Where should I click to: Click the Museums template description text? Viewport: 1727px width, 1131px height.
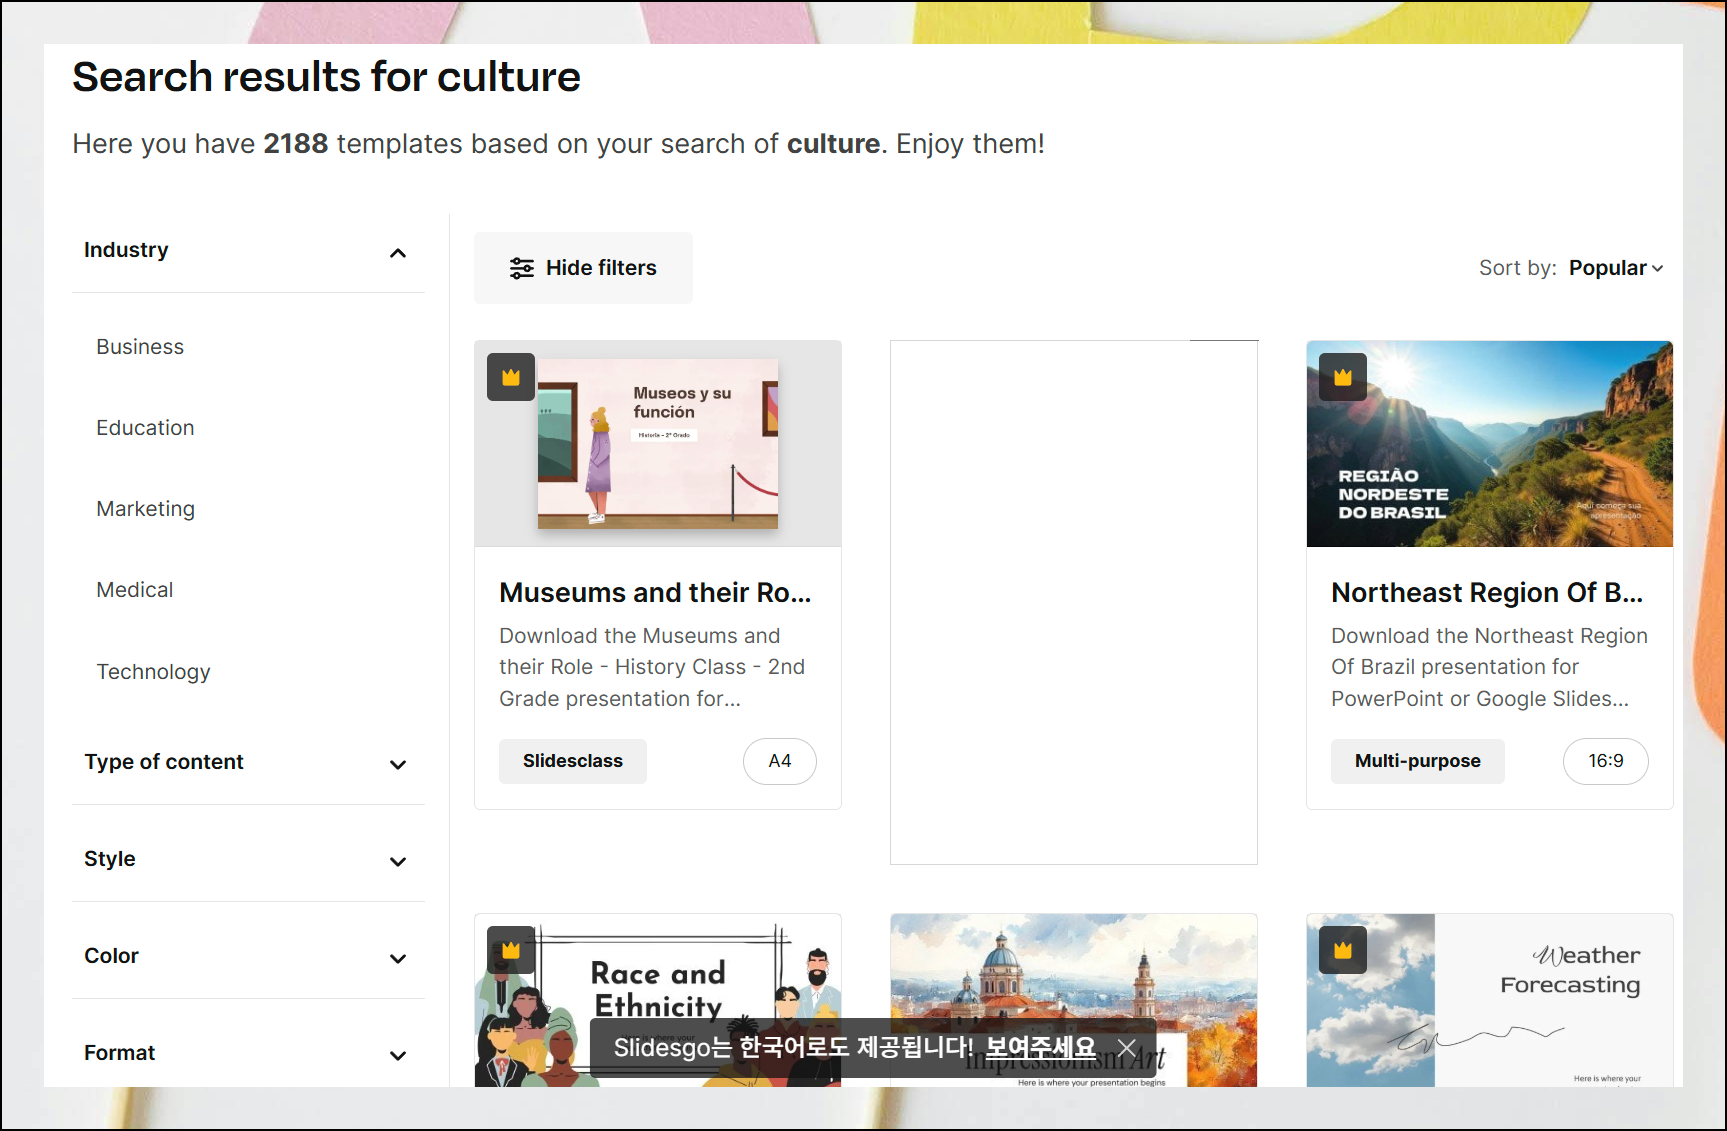pyautogui.click(x=653, y=667)
